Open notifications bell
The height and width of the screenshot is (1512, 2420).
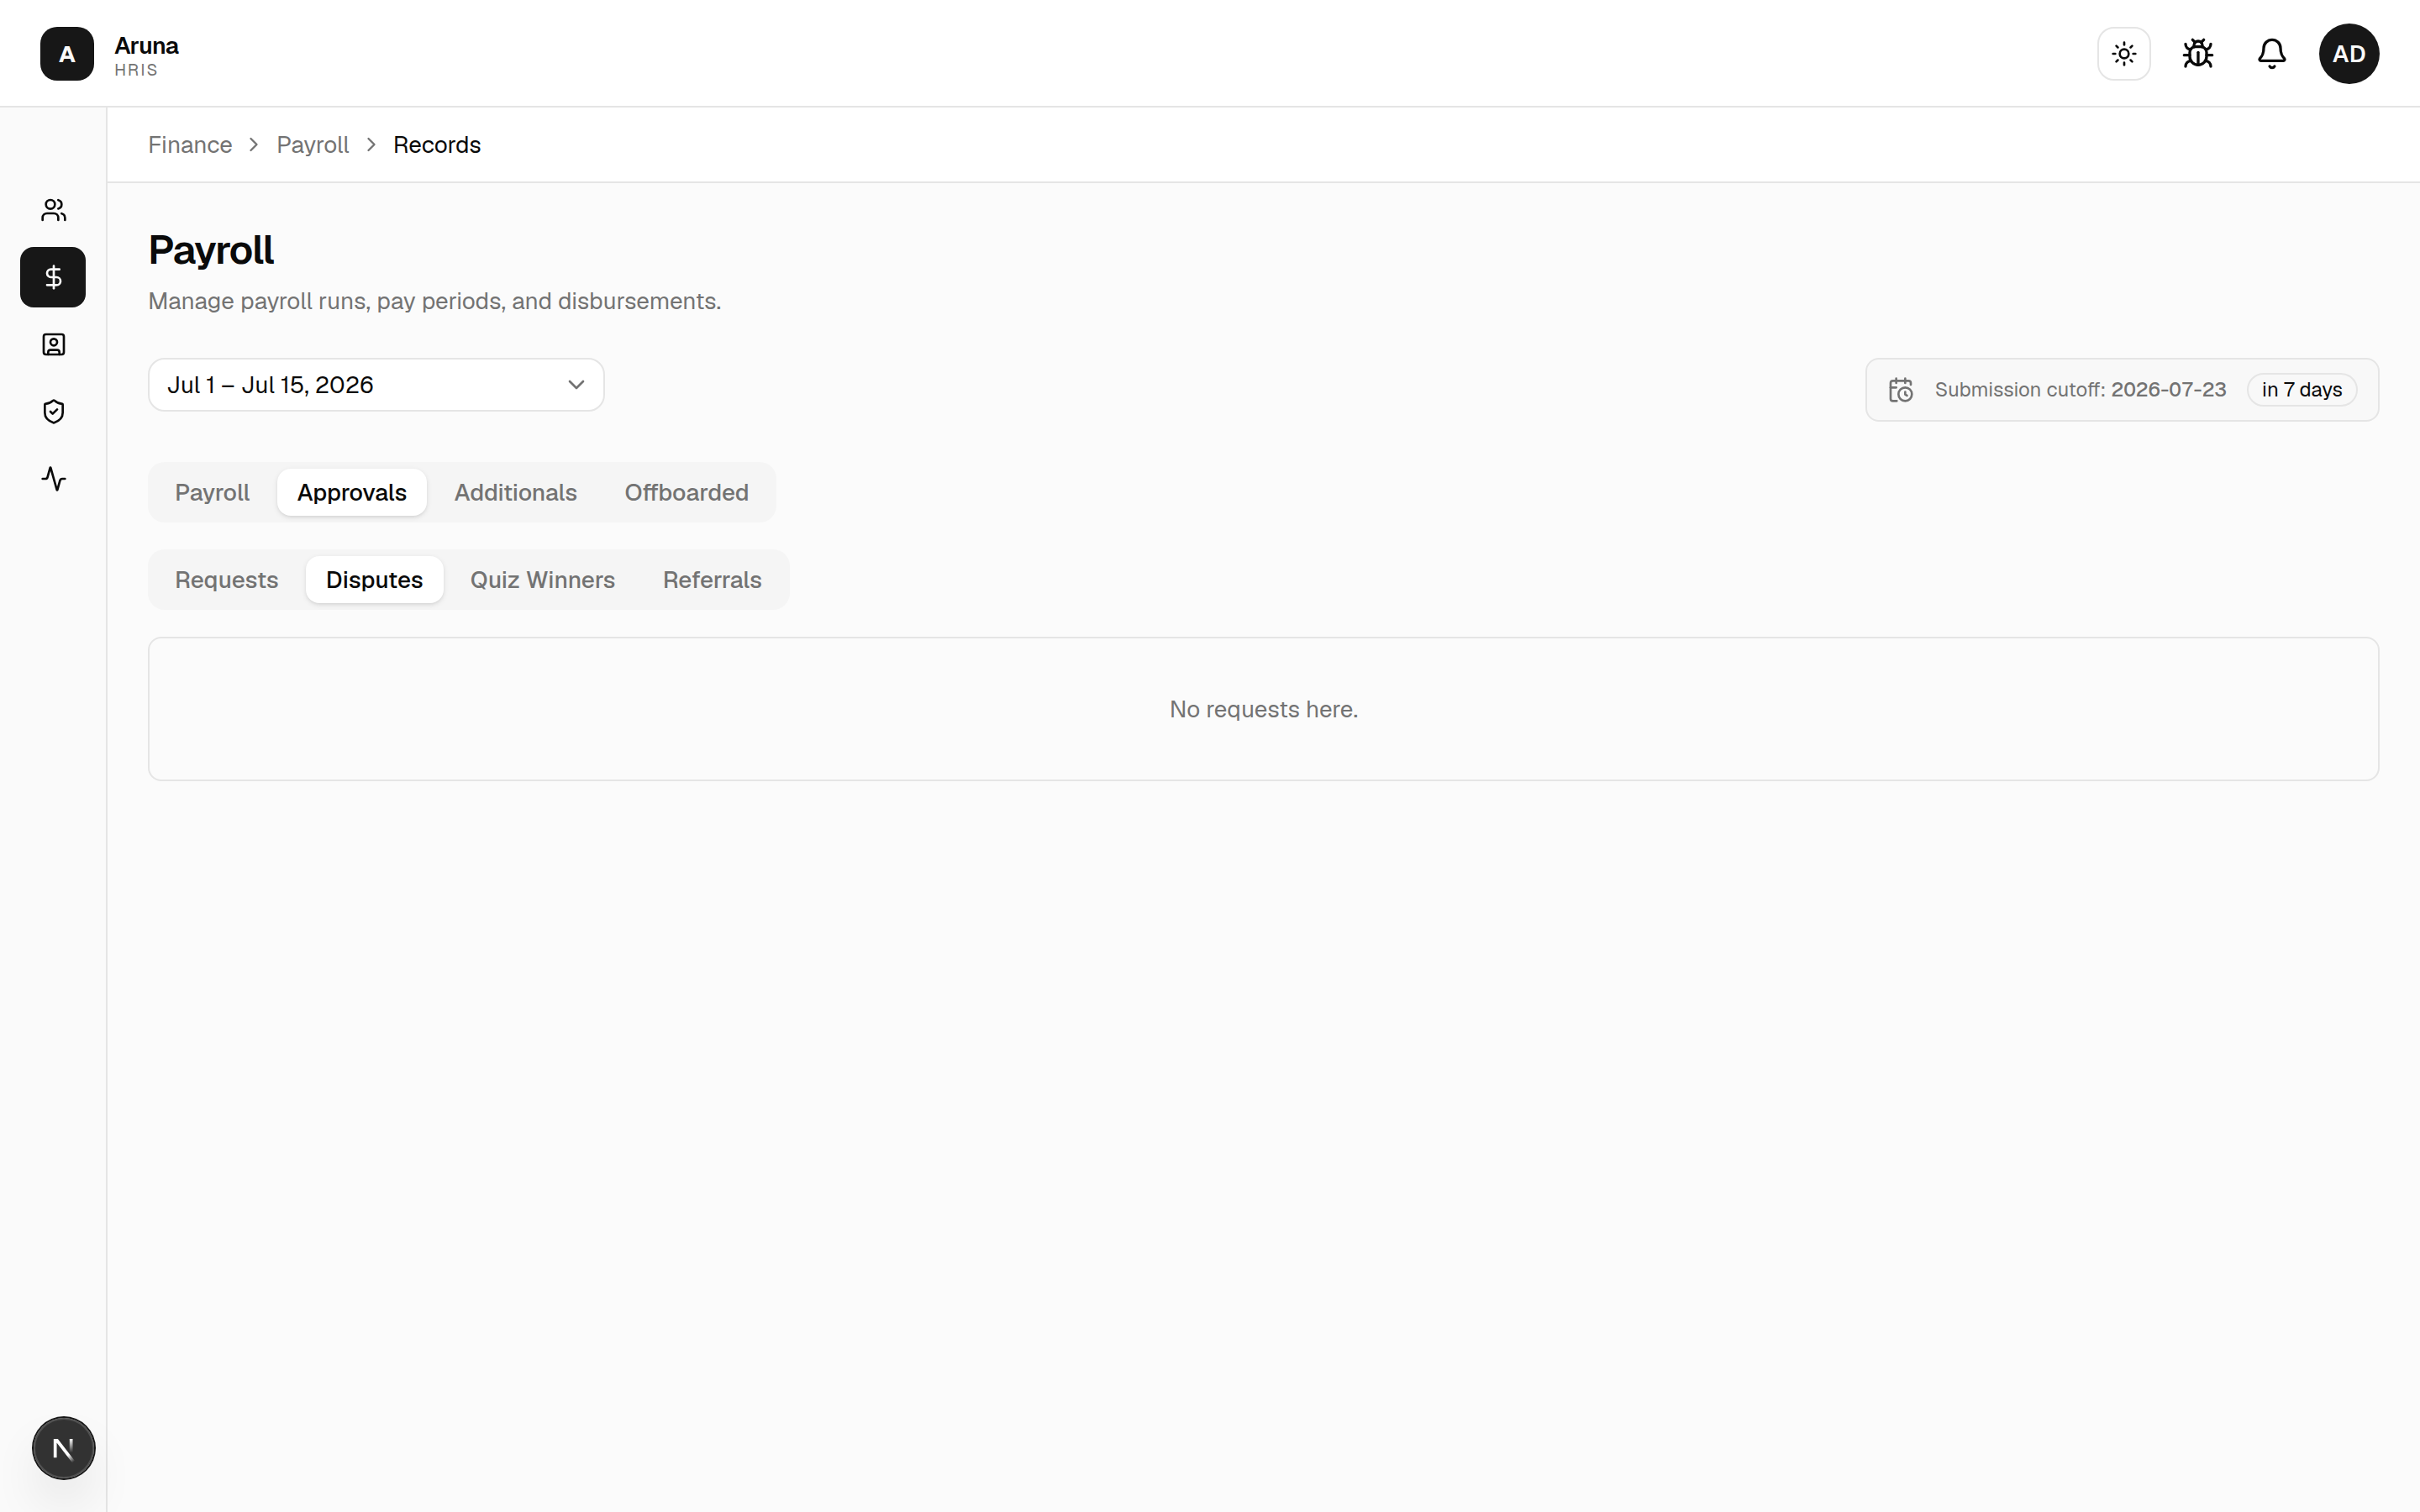(x=2272, y=54)
